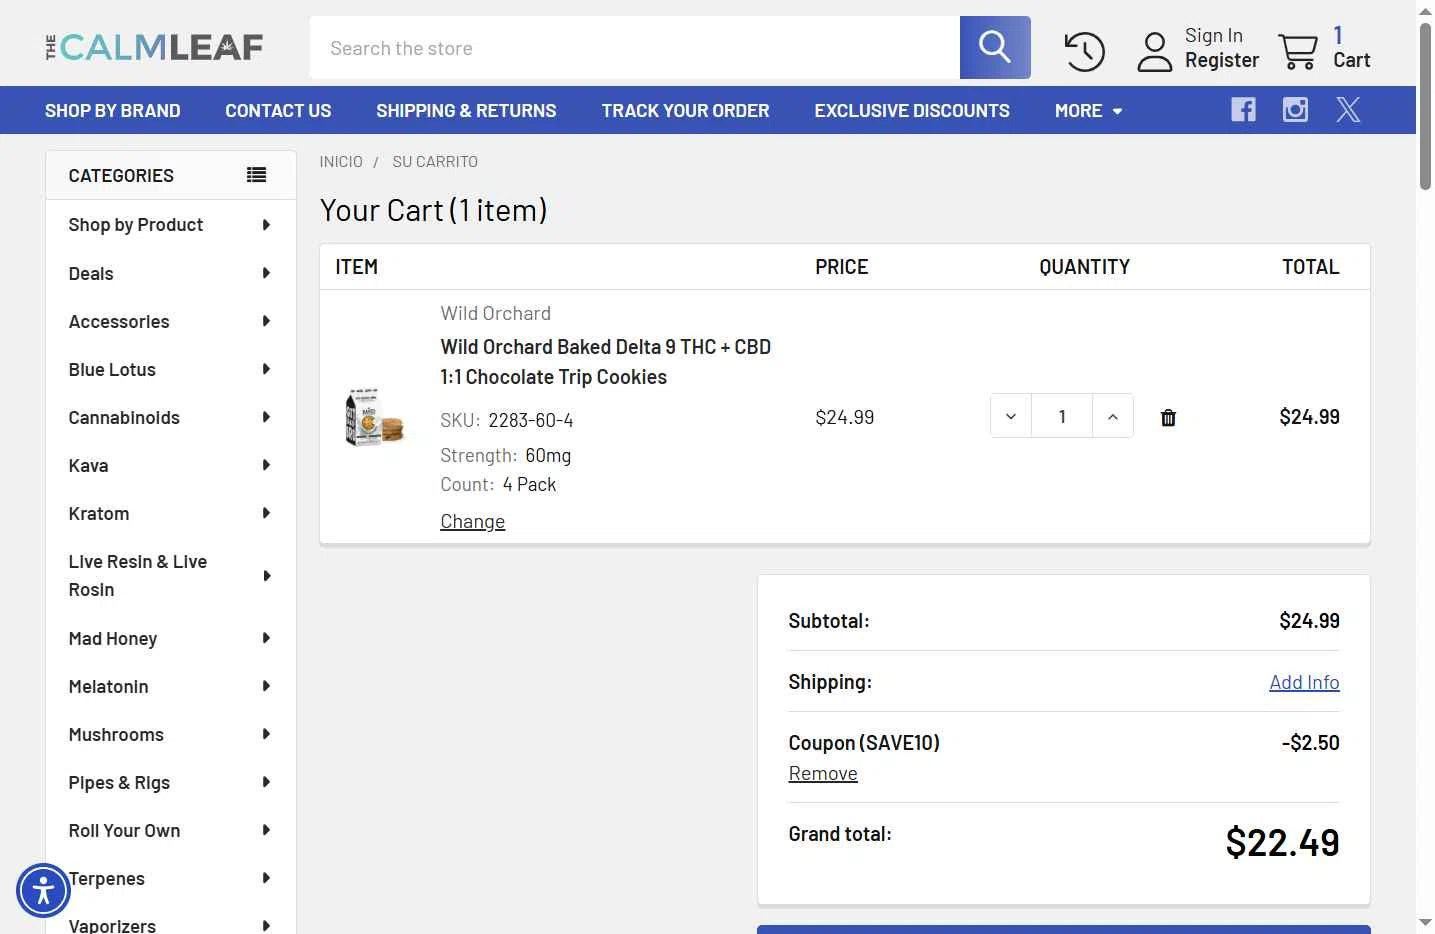The image size is (1435, 934).
Task: Decrease cookies quantity with down arrow
Action: [1011, 416]
